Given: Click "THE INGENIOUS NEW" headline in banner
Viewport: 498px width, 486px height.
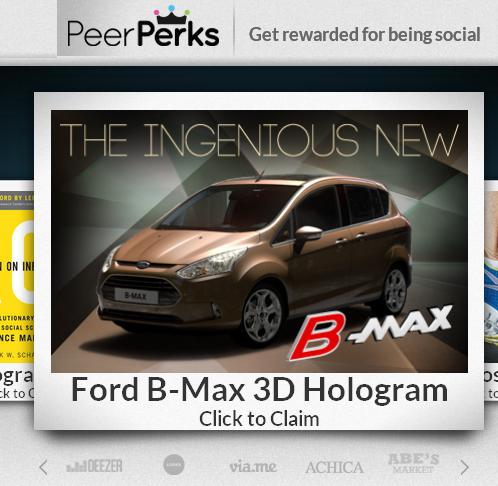Looking at the screenshot, I should (259, 140).
